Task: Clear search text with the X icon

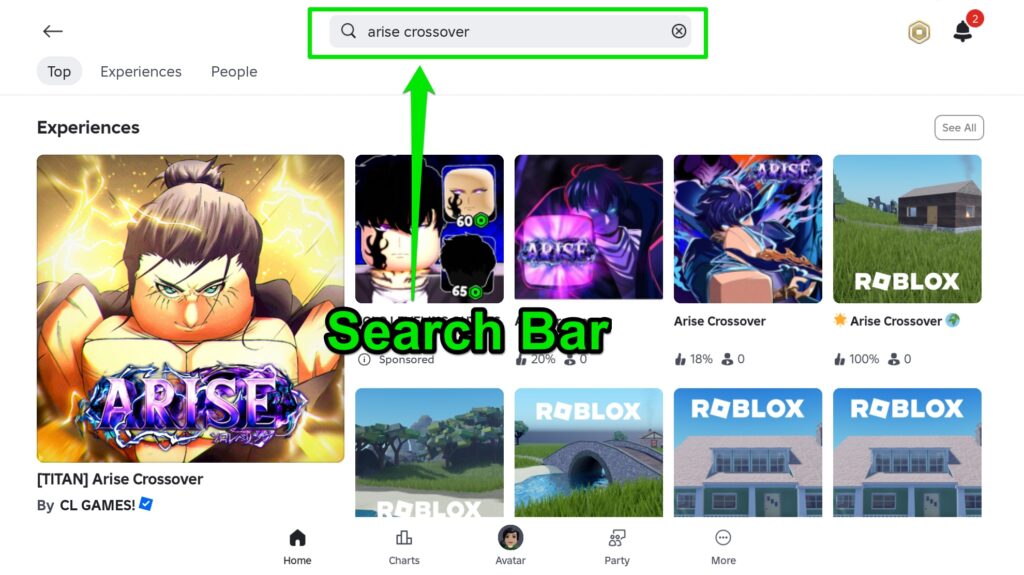Action: point(679,31)
